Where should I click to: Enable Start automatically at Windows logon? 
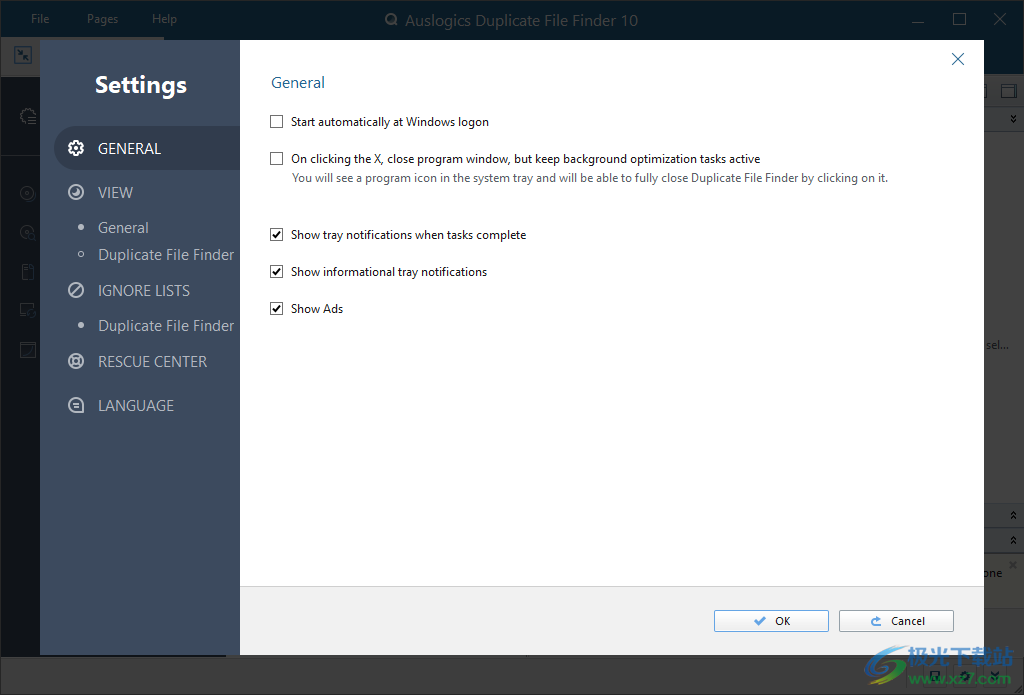277,121
